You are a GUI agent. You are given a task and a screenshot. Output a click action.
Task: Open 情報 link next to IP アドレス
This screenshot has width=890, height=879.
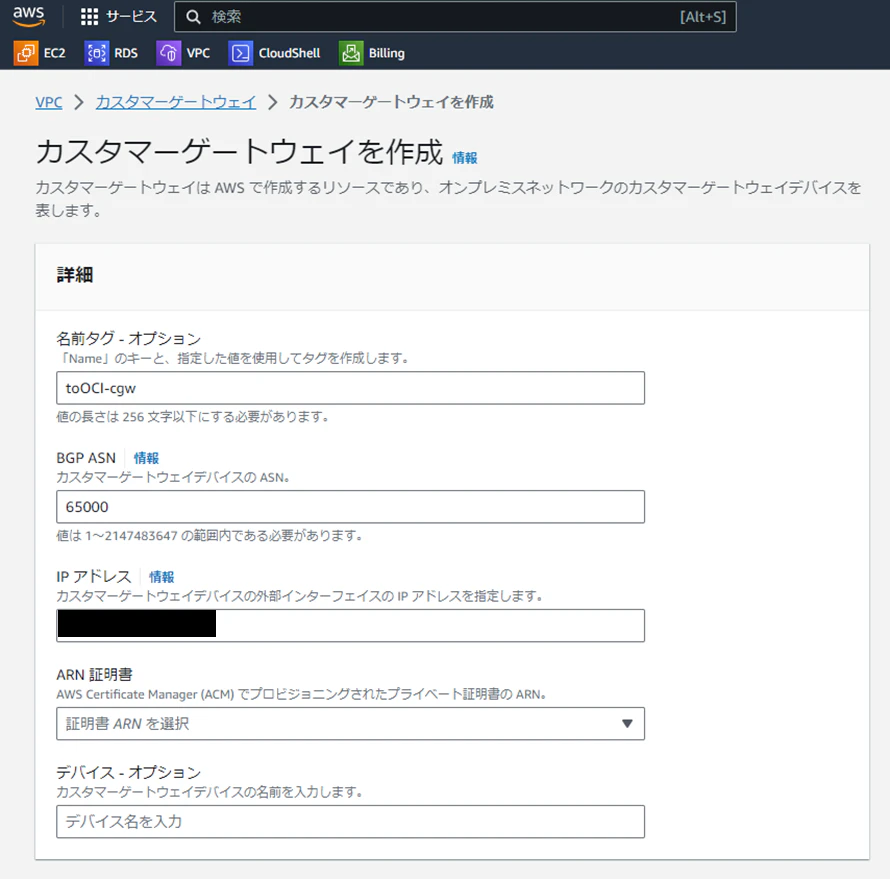point(162,577)
